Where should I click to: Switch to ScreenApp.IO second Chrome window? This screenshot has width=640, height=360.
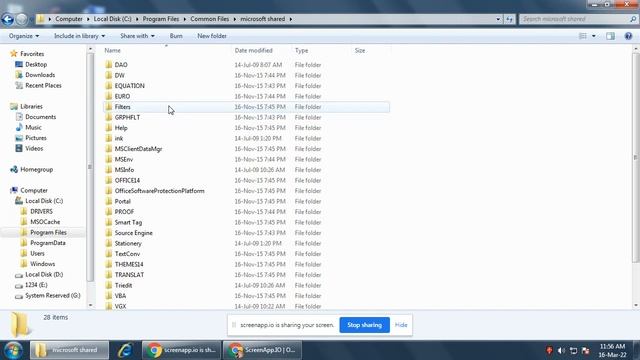point(262,350)
